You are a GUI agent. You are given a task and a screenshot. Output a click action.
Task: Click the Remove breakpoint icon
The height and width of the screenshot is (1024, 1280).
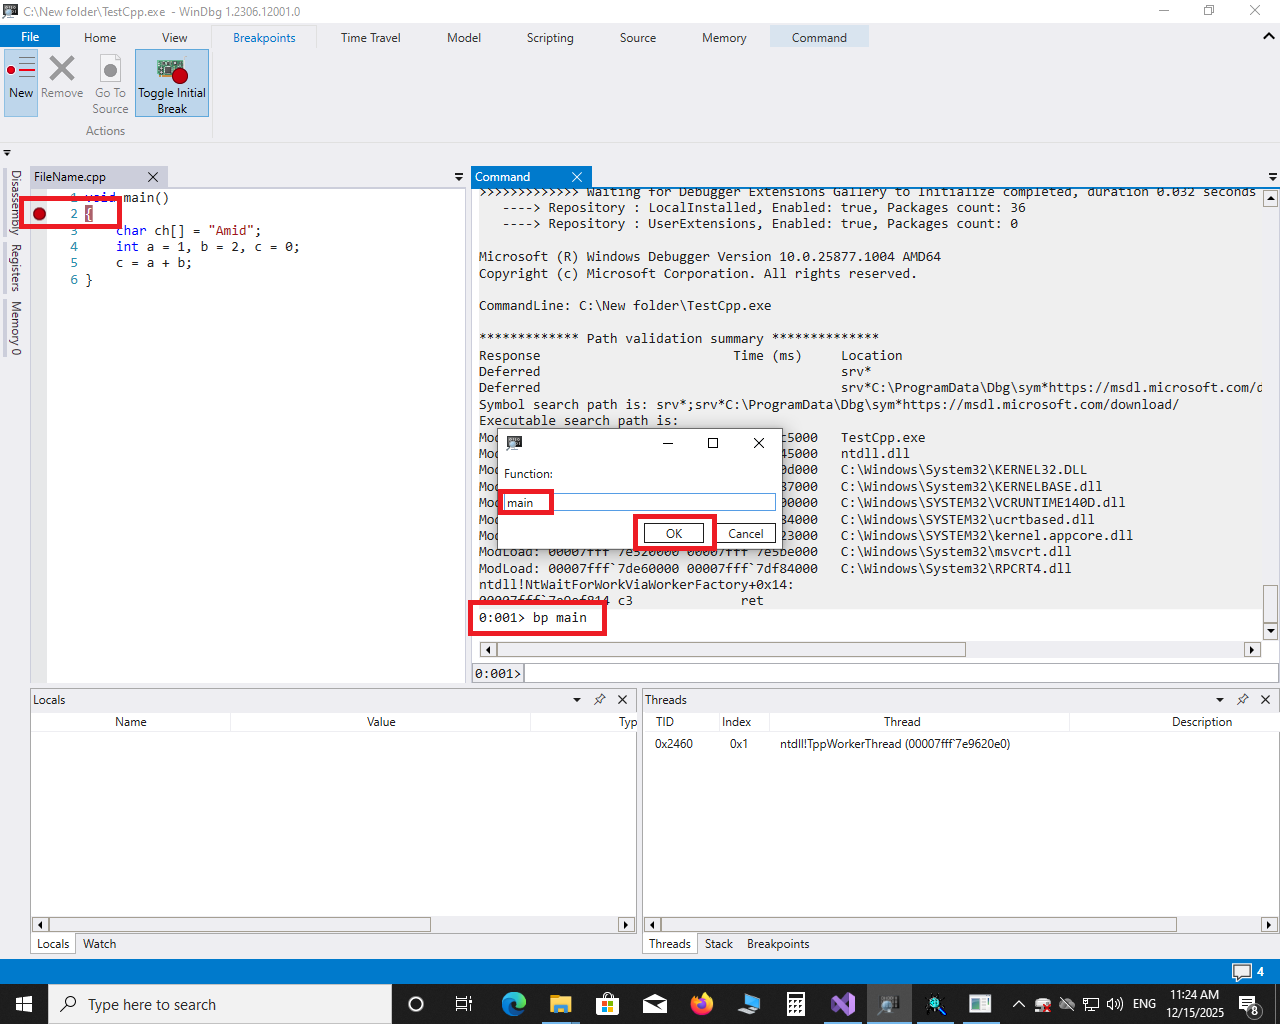coord(62,70)
